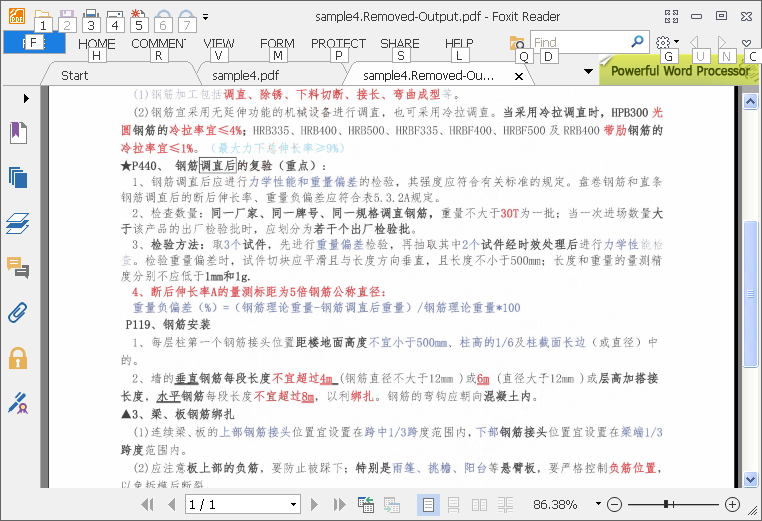Enable continuous page view mode
762x521 pixels.
click(453, 505)
